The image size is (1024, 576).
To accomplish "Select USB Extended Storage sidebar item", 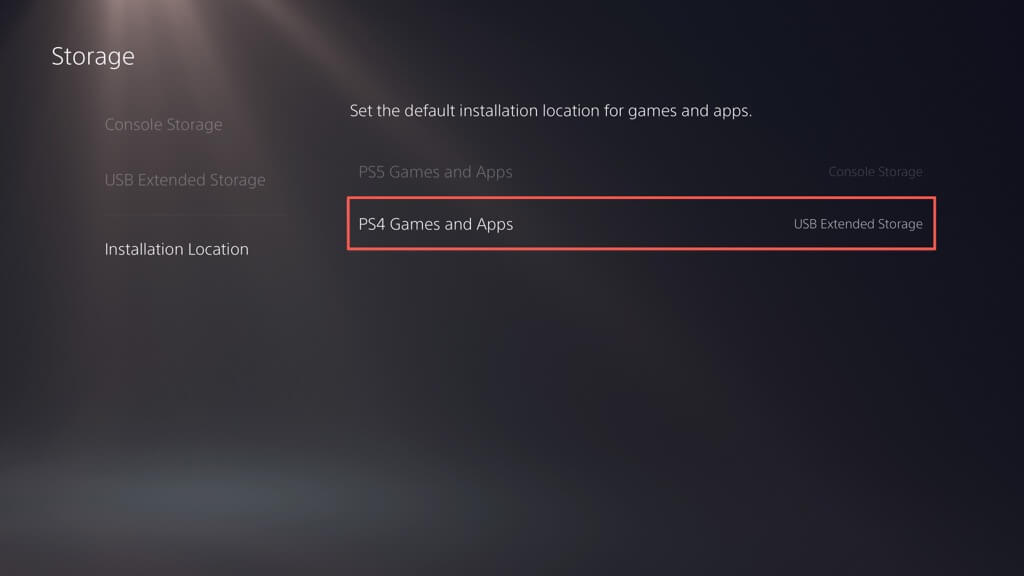I will 185,180.
